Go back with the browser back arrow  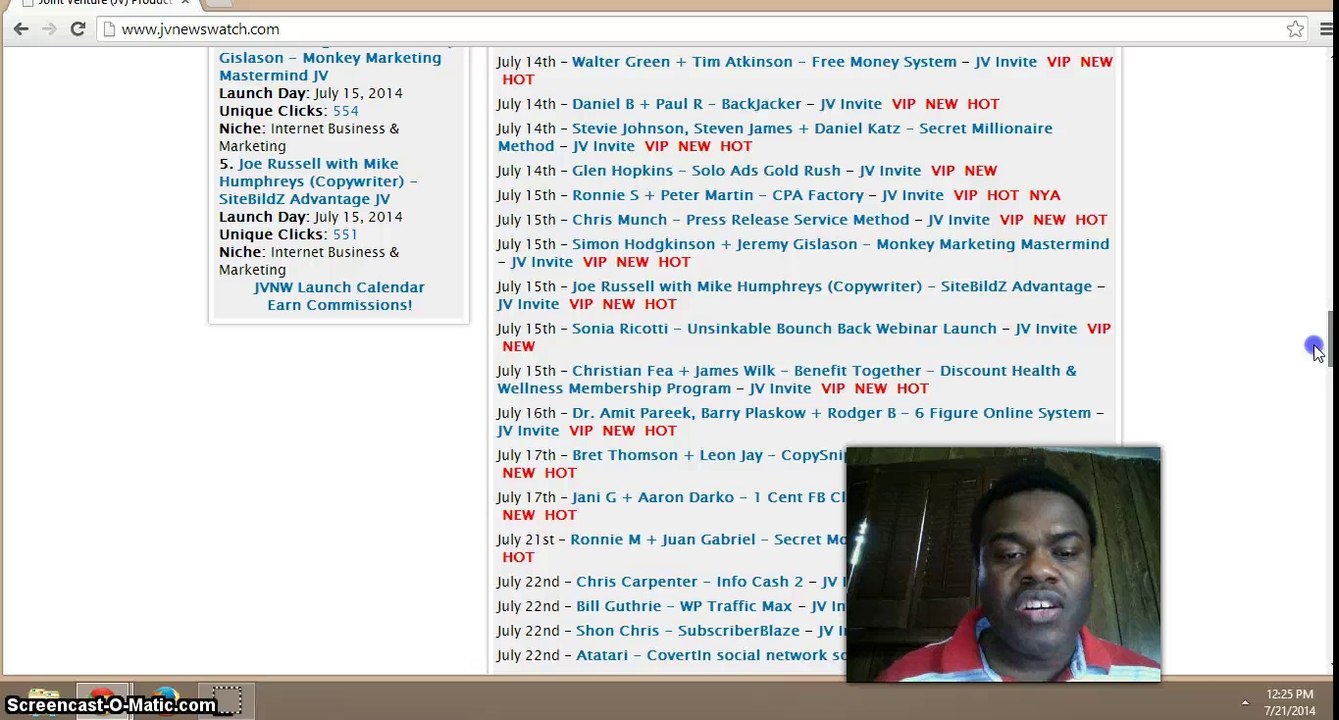pos(20,29)
